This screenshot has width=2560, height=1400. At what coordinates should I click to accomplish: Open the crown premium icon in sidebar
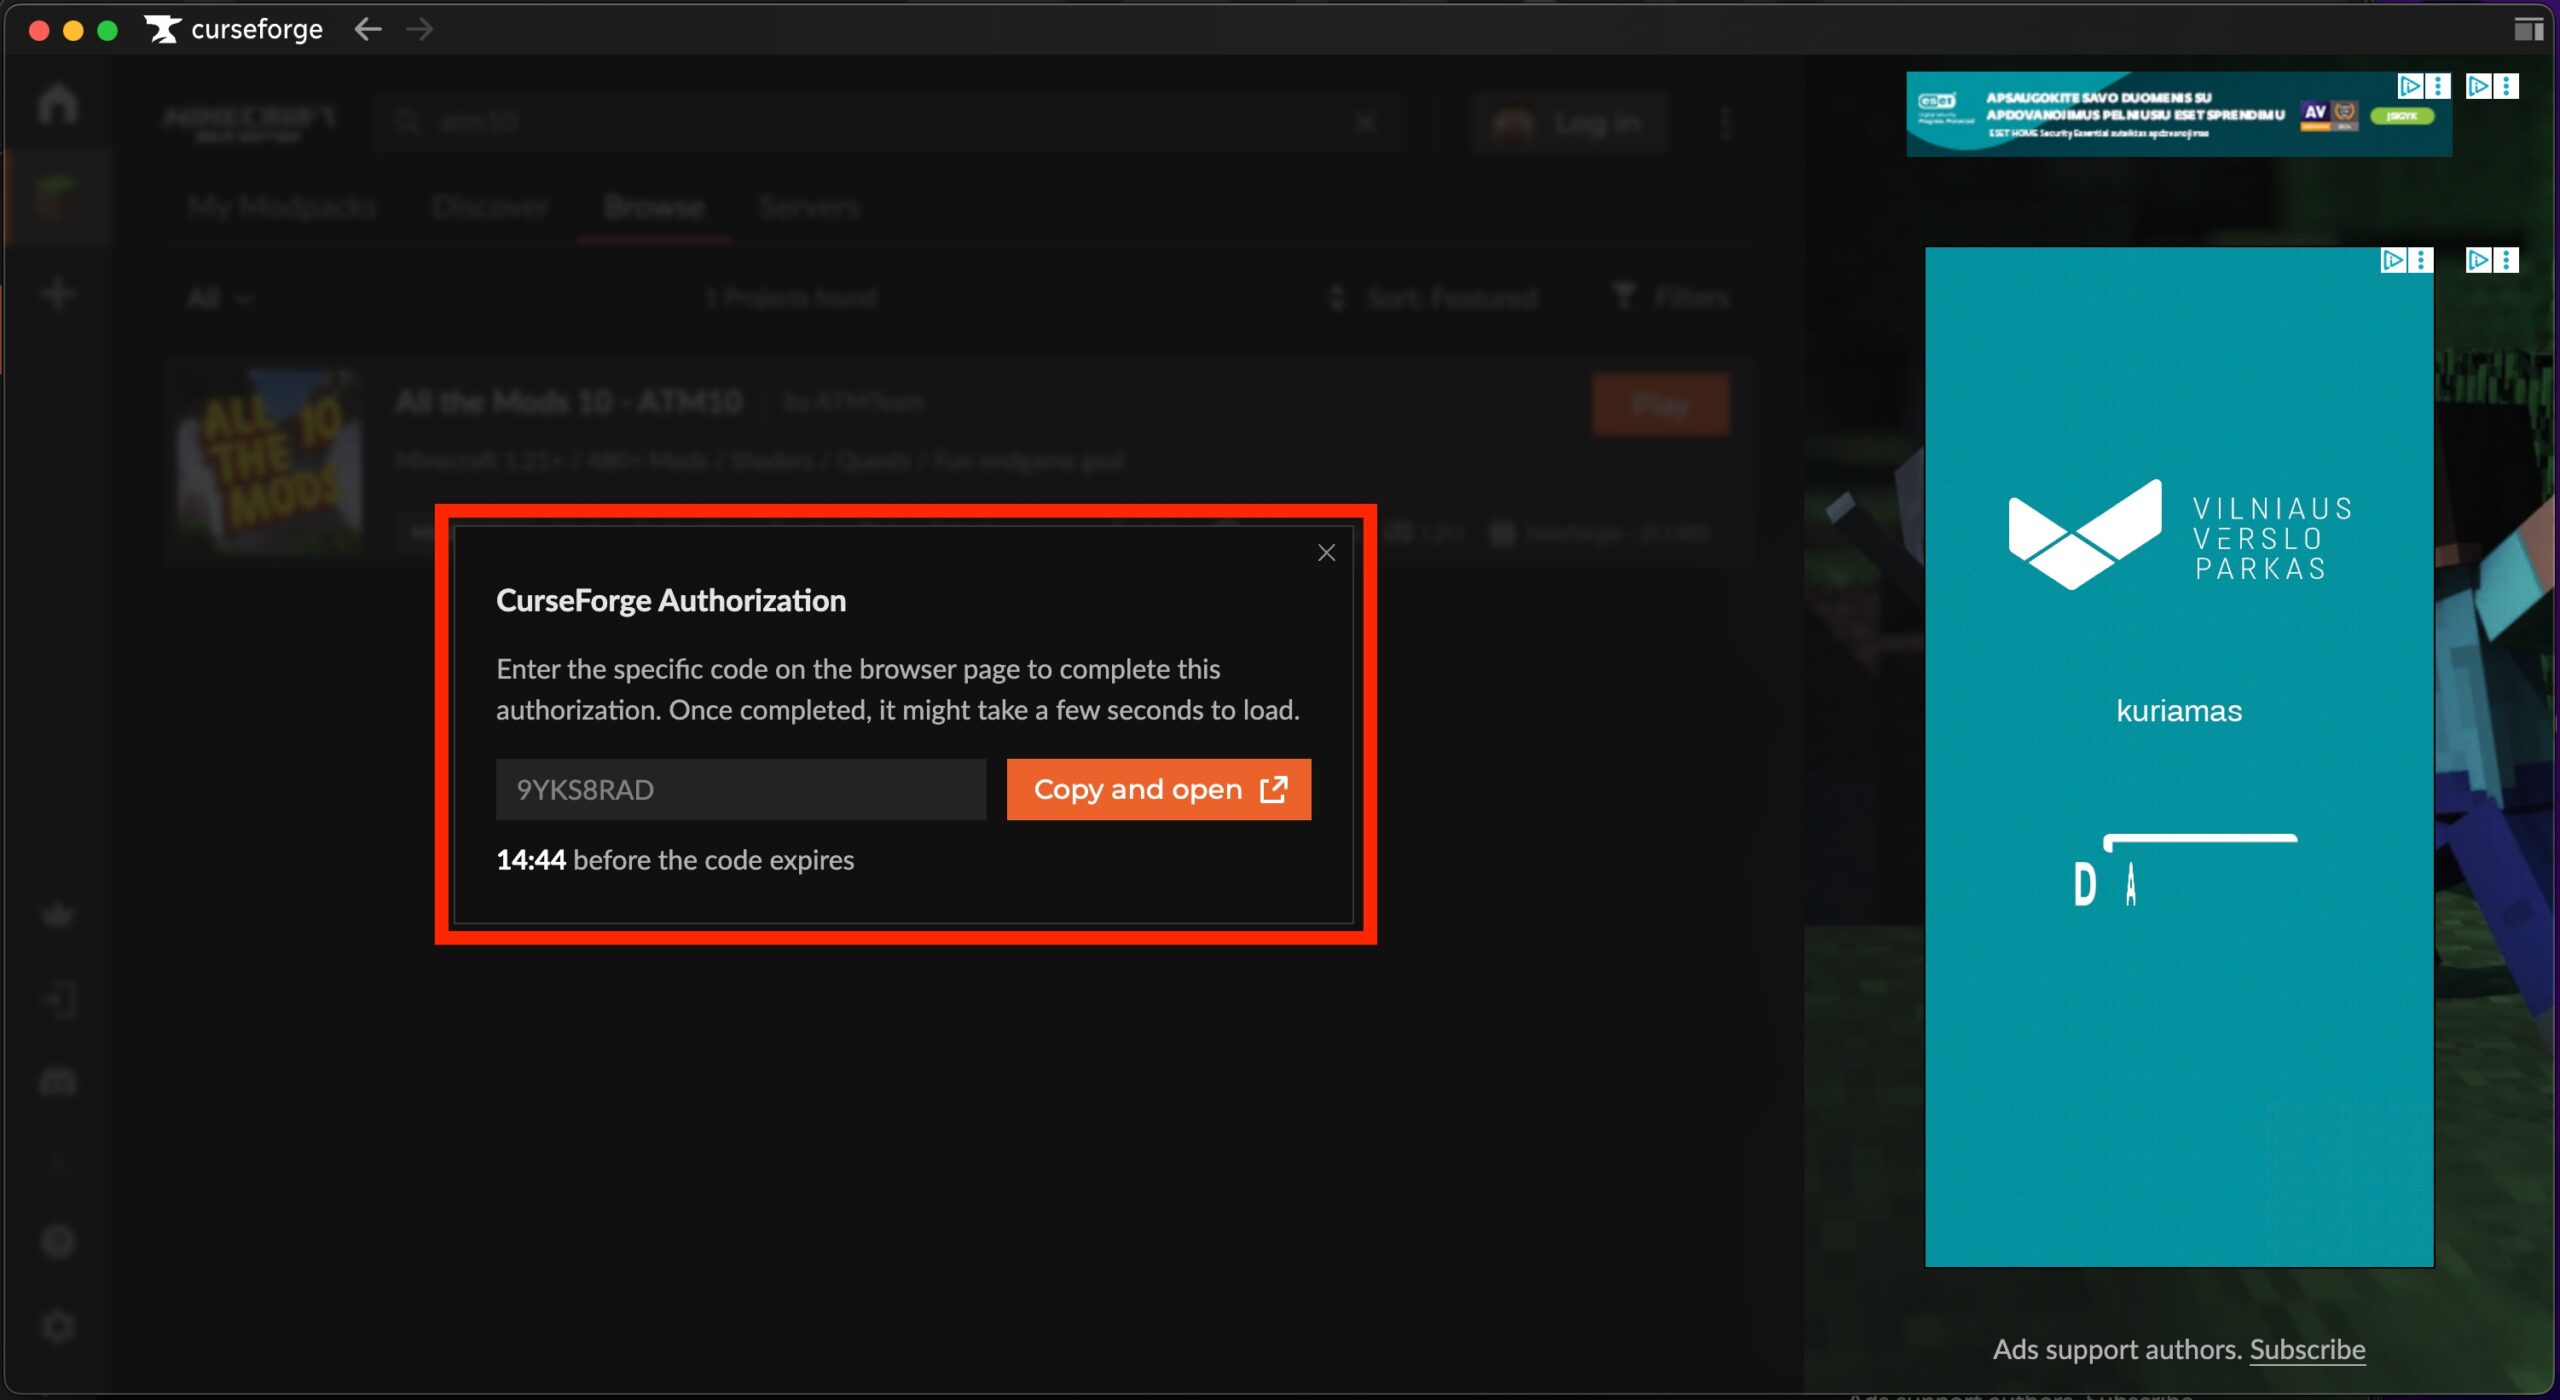[x=58, y=914]
